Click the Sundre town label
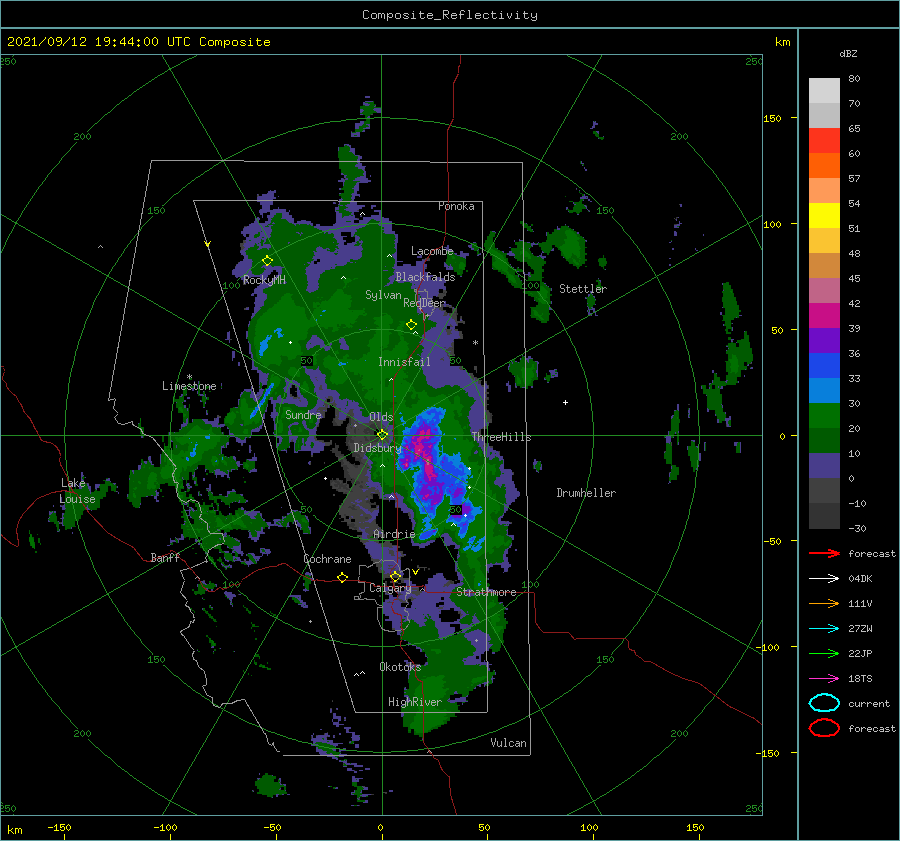 tap(303, 414)
